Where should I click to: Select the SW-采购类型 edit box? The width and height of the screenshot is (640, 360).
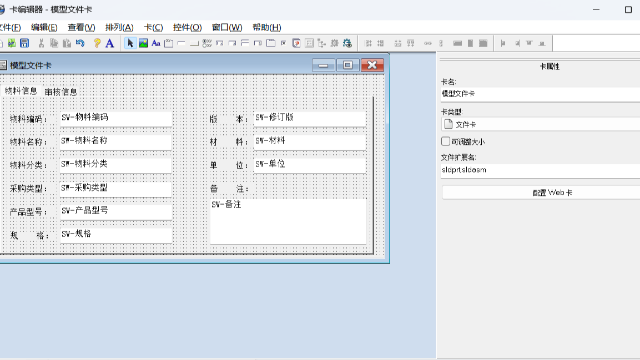(116, 189)
